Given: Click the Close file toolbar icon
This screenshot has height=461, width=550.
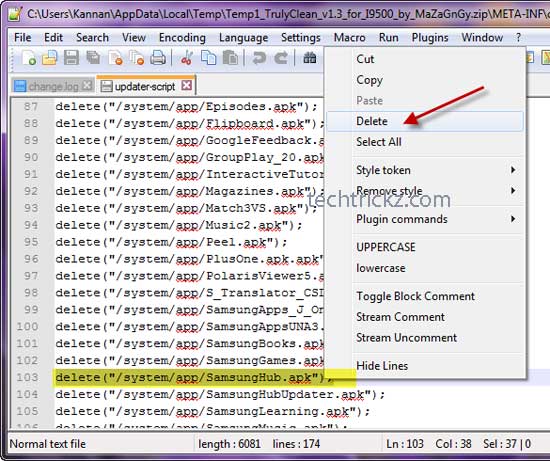Looking at the screenshot, I should click(115, 58).
